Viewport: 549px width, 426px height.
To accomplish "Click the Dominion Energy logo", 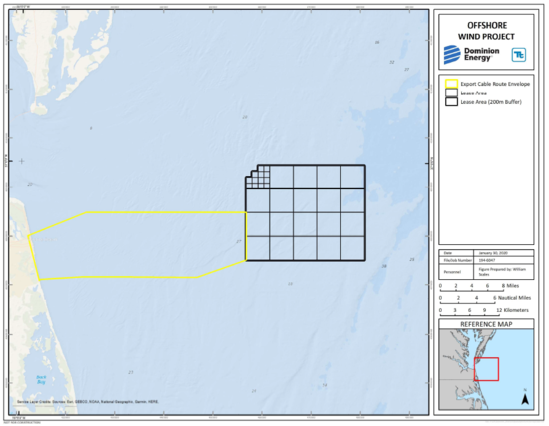I will tap(472, 55).
